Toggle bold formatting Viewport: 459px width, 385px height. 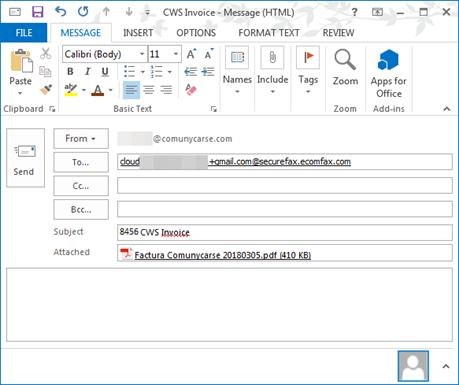[x=70, y=71]
